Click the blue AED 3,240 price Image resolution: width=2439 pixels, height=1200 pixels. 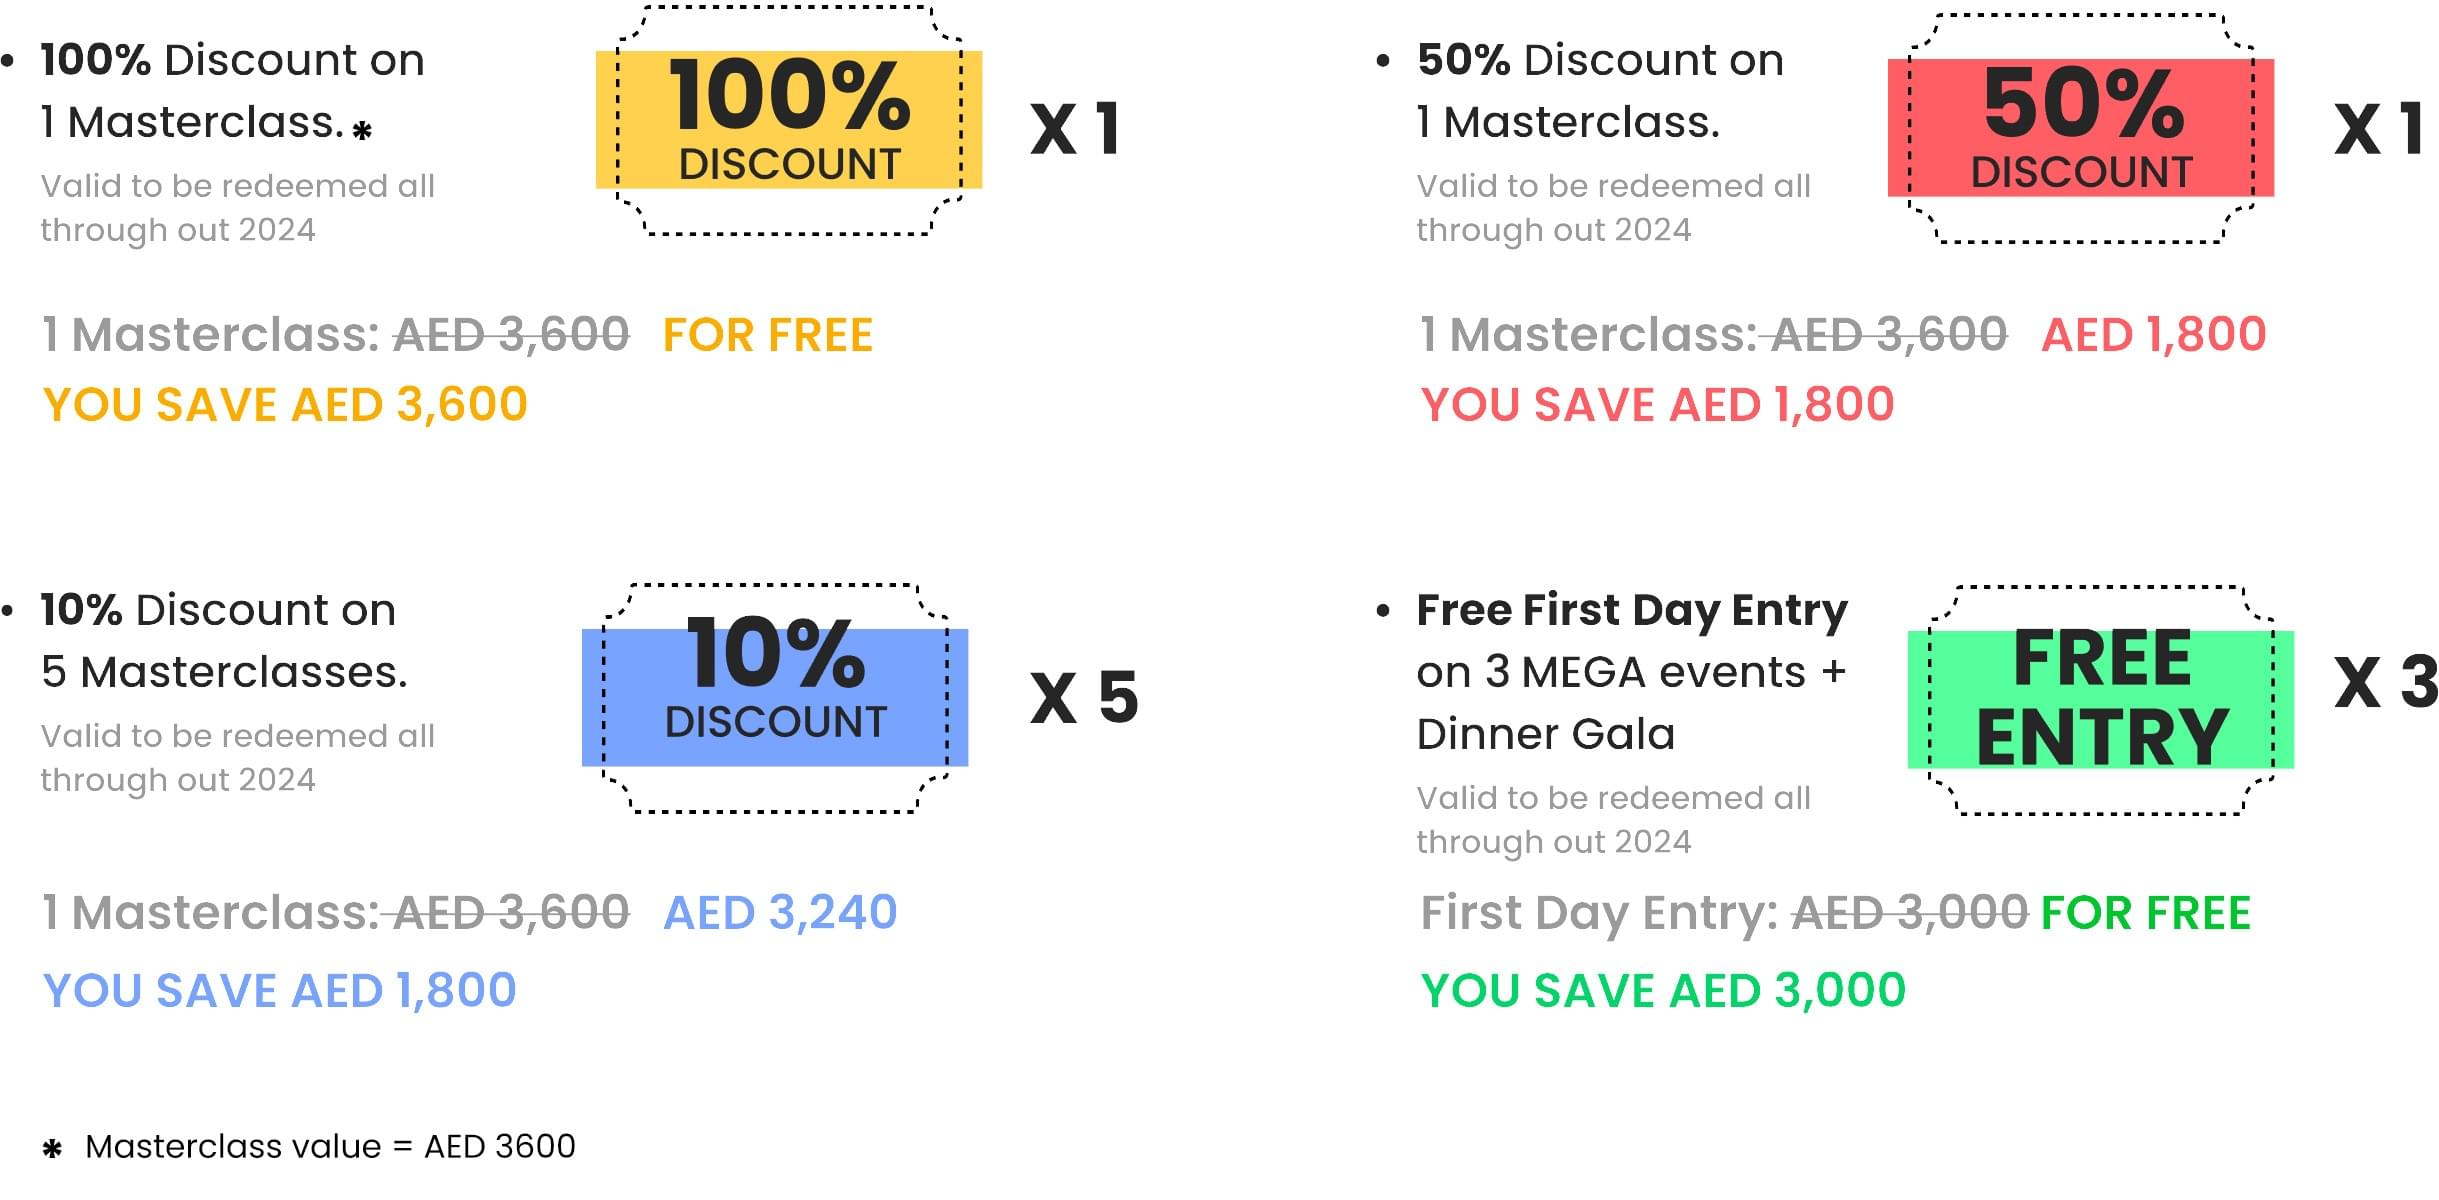[780, 913]
